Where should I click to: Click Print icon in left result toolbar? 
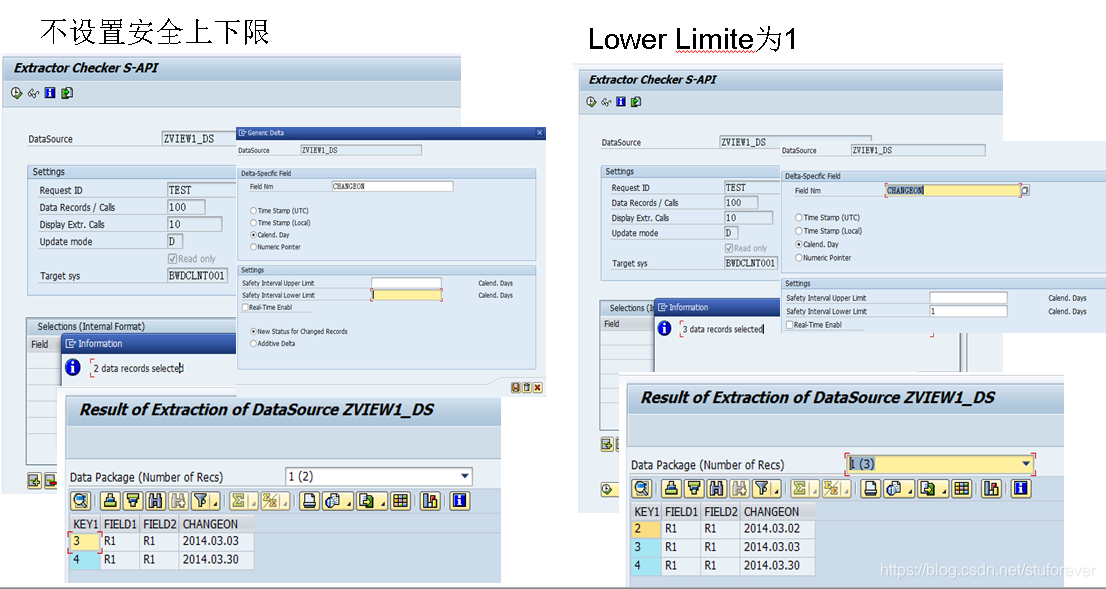tap(309, 501)
